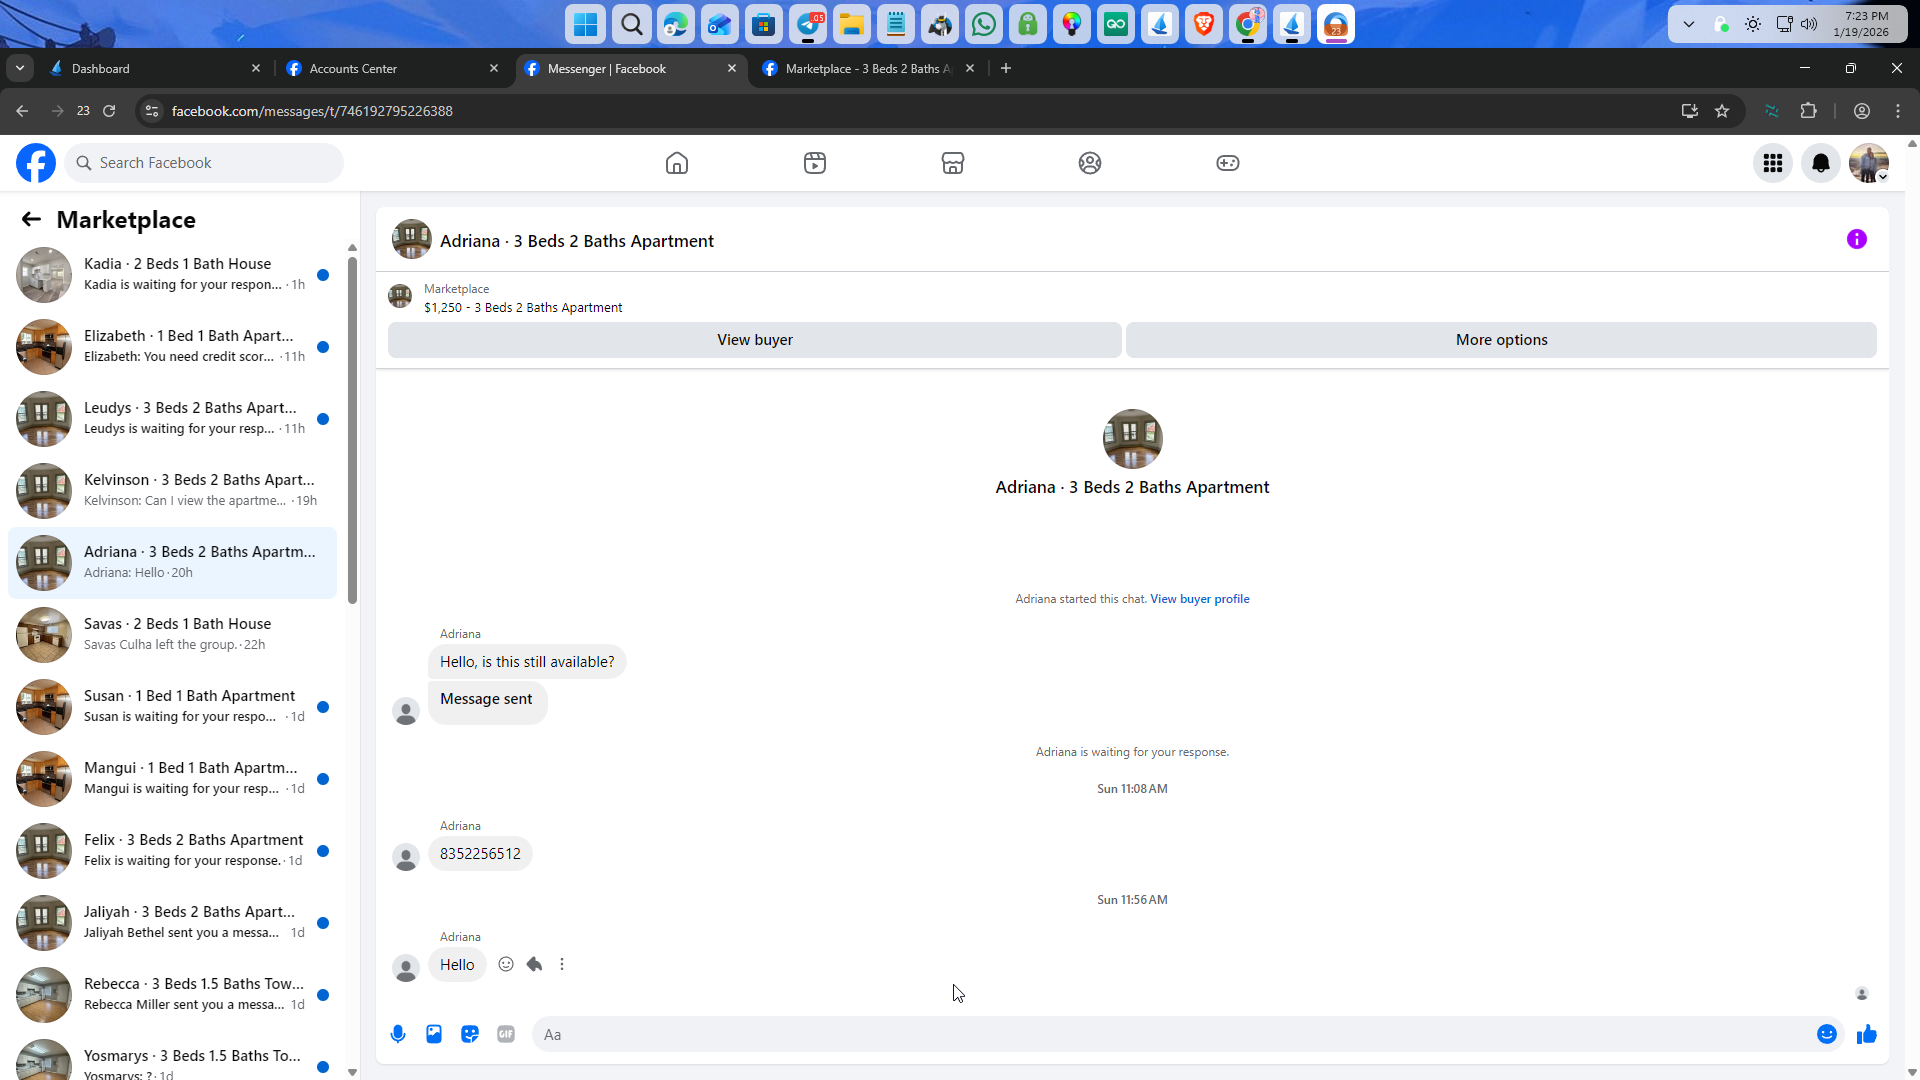
Task: React to the Hello message
Action: point(506,964)
